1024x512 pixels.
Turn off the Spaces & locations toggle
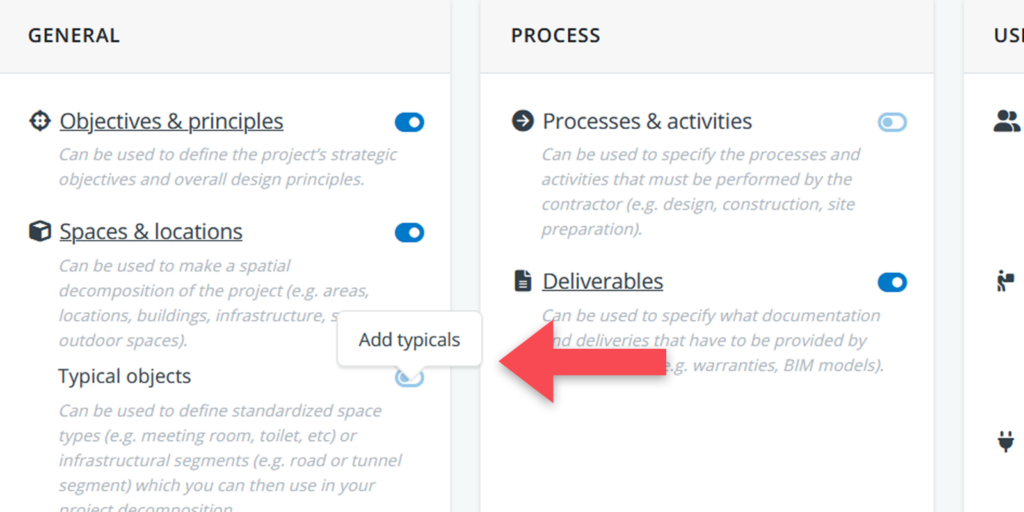click(409, 233)
